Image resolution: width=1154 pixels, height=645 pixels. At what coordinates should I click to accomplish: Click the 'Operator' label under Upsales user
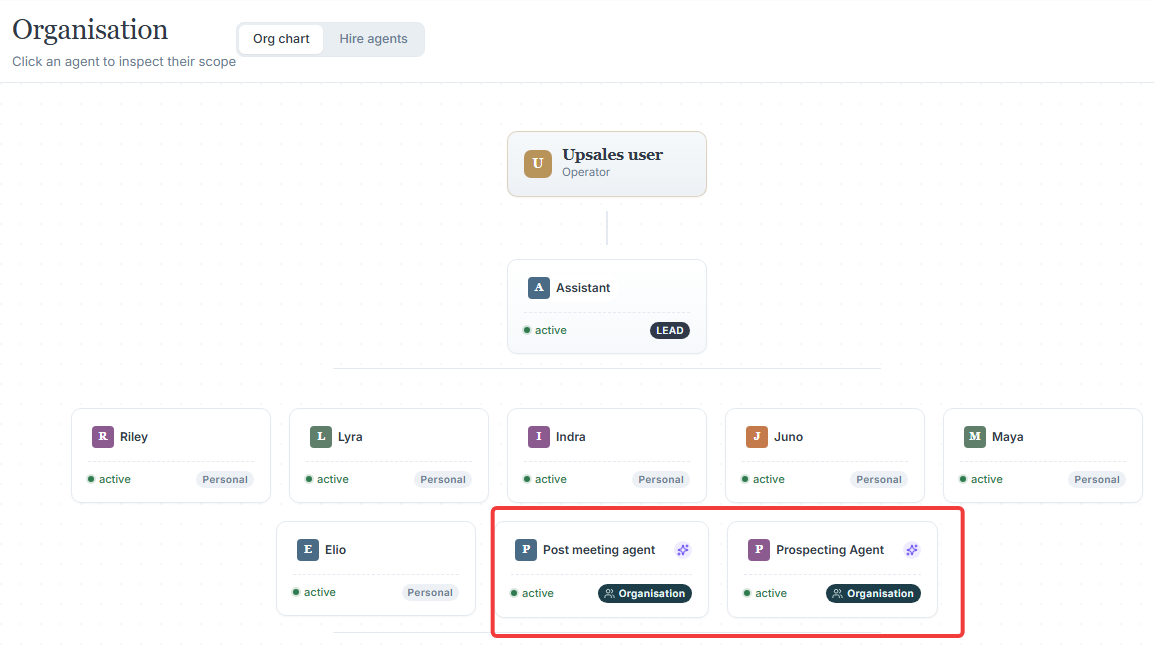click(586, 172)
